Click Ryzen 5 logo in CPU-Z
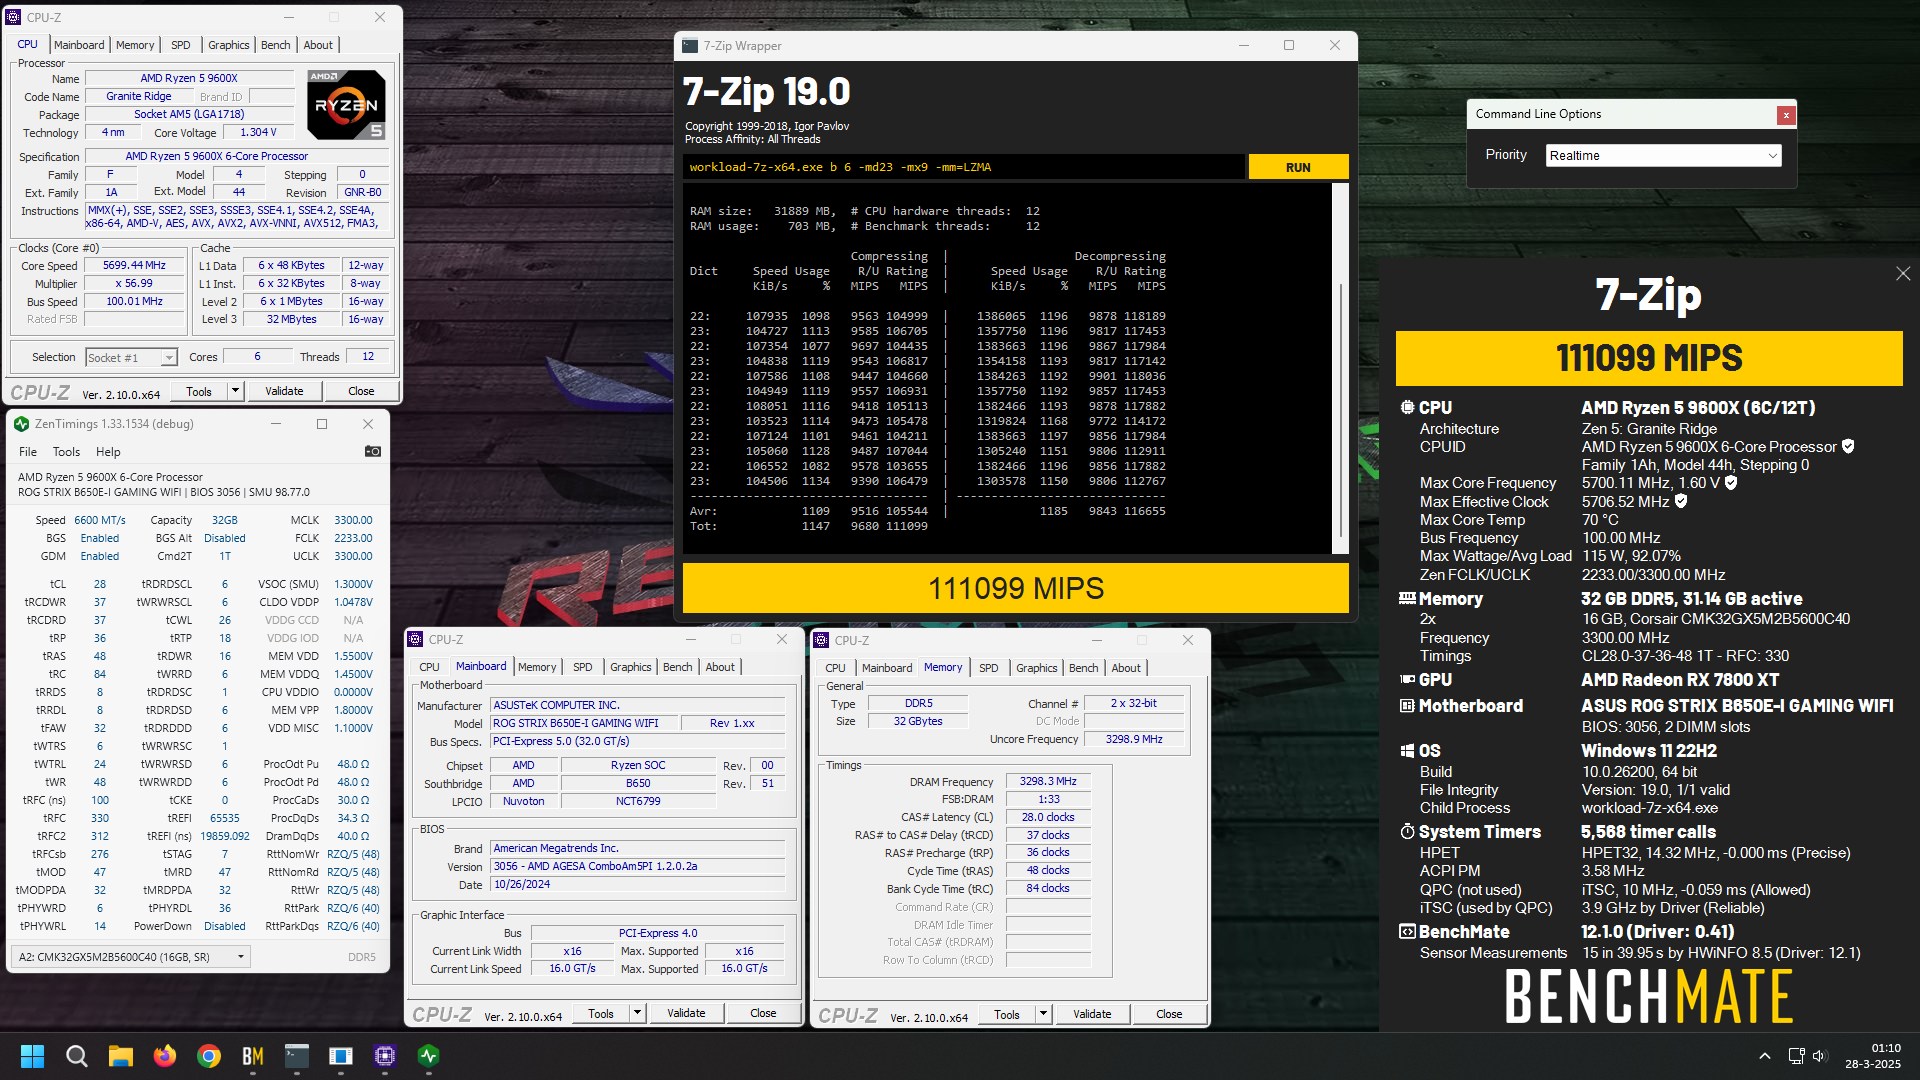The width and height of the screenshot is (1920, 1080). pyautogui.click(x=345, y=104)
